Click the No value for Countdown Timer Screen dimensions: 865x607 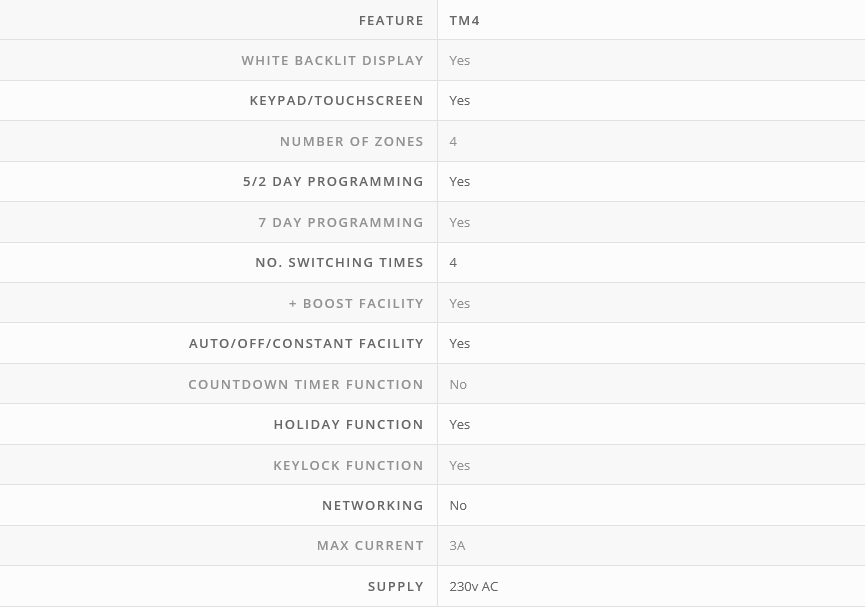[458, 384]
